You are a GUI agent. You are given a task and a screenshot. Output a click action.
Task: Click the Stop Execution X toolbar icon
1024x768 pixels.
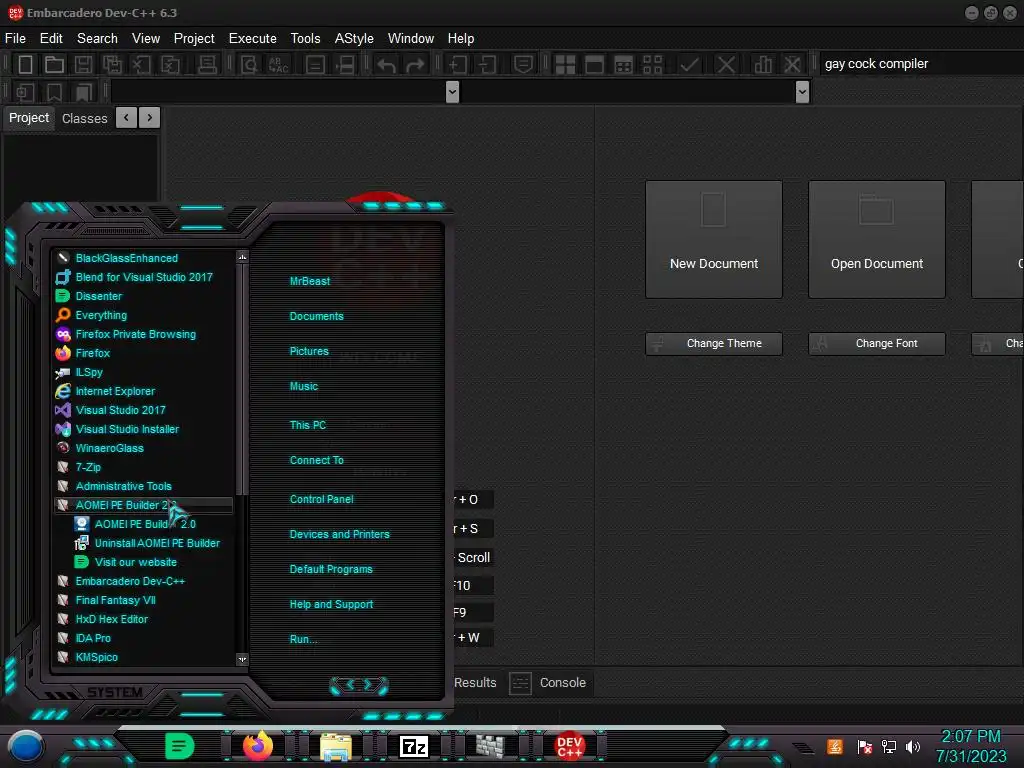tap(726, 64)
